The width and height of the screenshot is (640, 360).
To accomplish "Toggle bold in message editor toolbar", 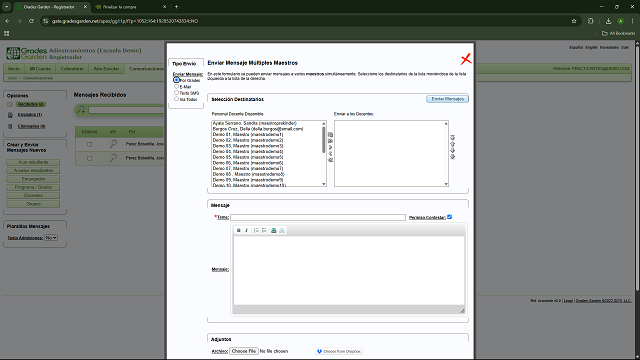I will (x=239, y=230).
